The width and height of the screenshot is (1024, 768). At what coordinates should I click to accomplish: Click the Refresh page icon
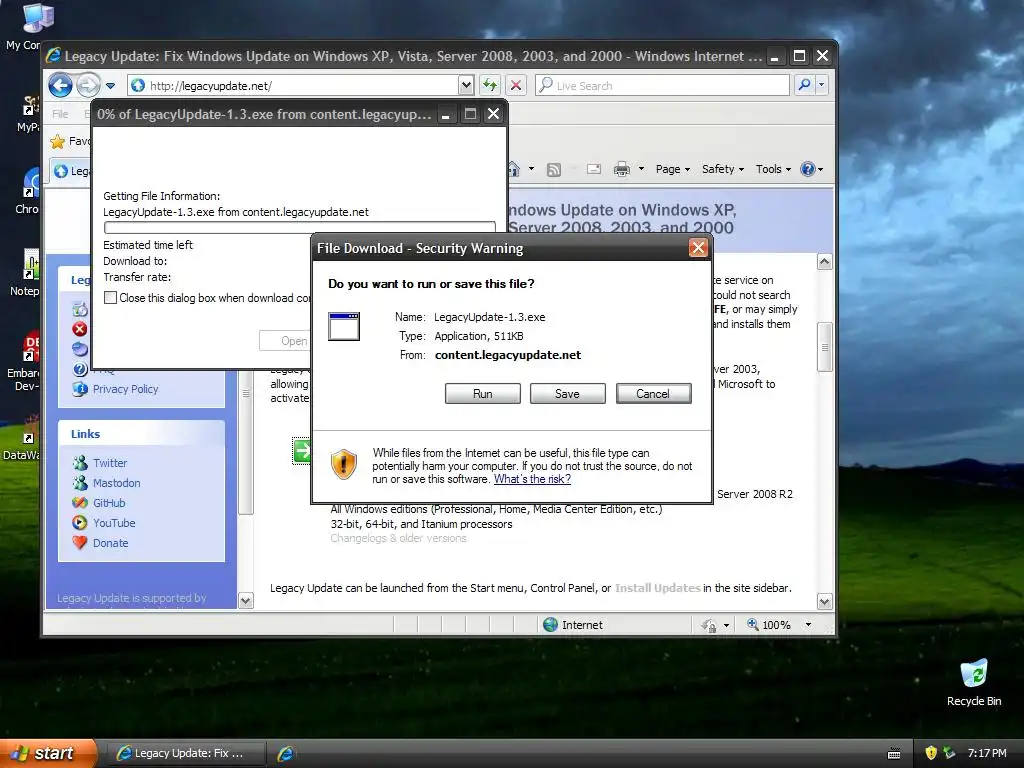(x=490, y=86)
